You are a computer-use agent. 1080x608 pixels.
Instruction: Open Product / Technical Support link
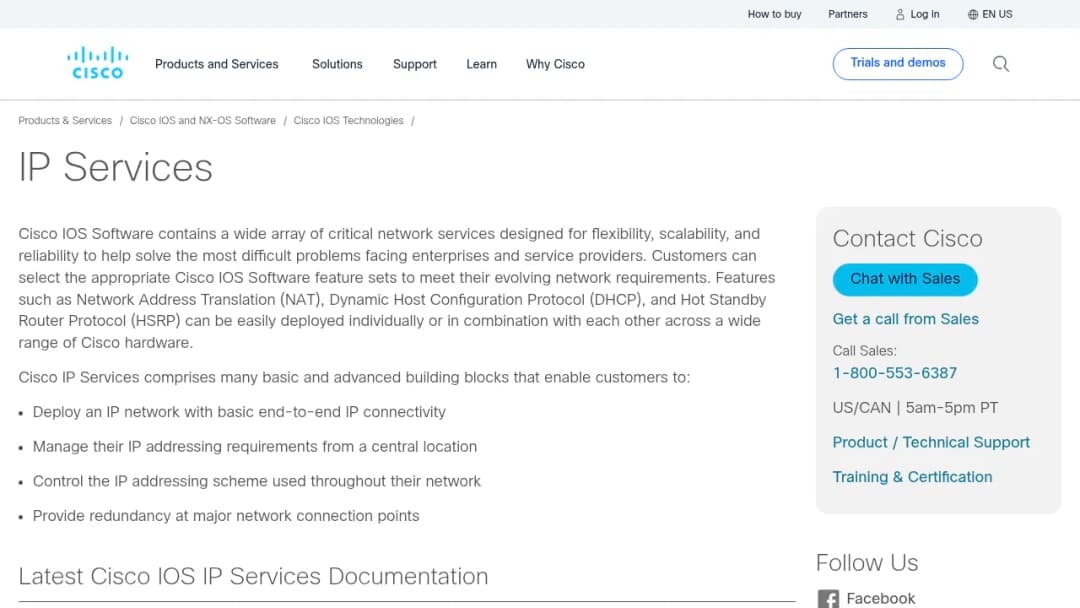(x=931, y=442)
